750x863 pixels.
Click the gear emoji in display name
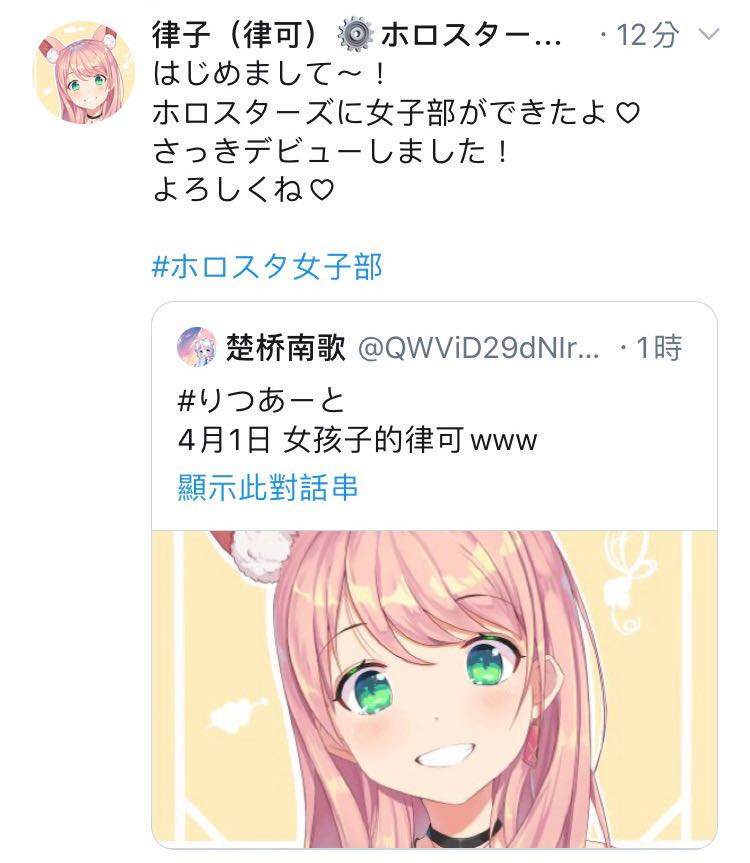[355, 35]
